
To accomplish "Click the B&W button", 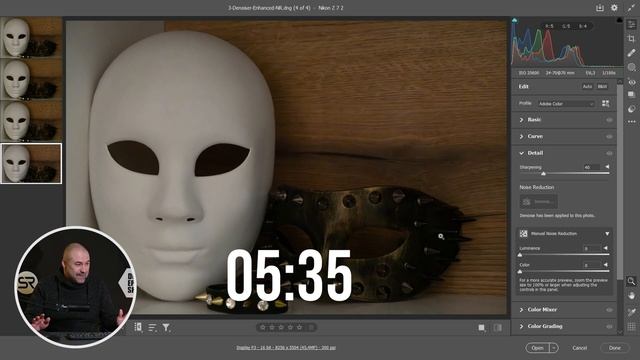I will 602,87.
